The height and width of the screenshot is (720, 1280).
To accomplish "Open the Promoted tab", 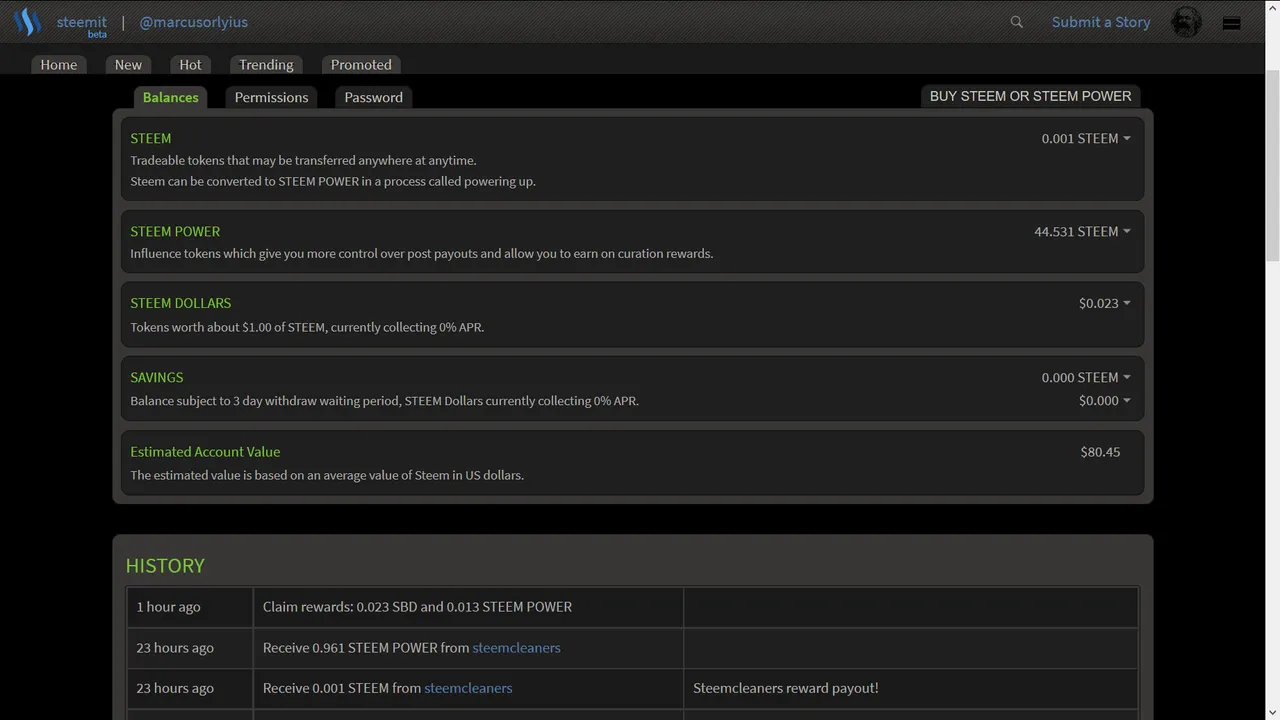I will [361, 64].
